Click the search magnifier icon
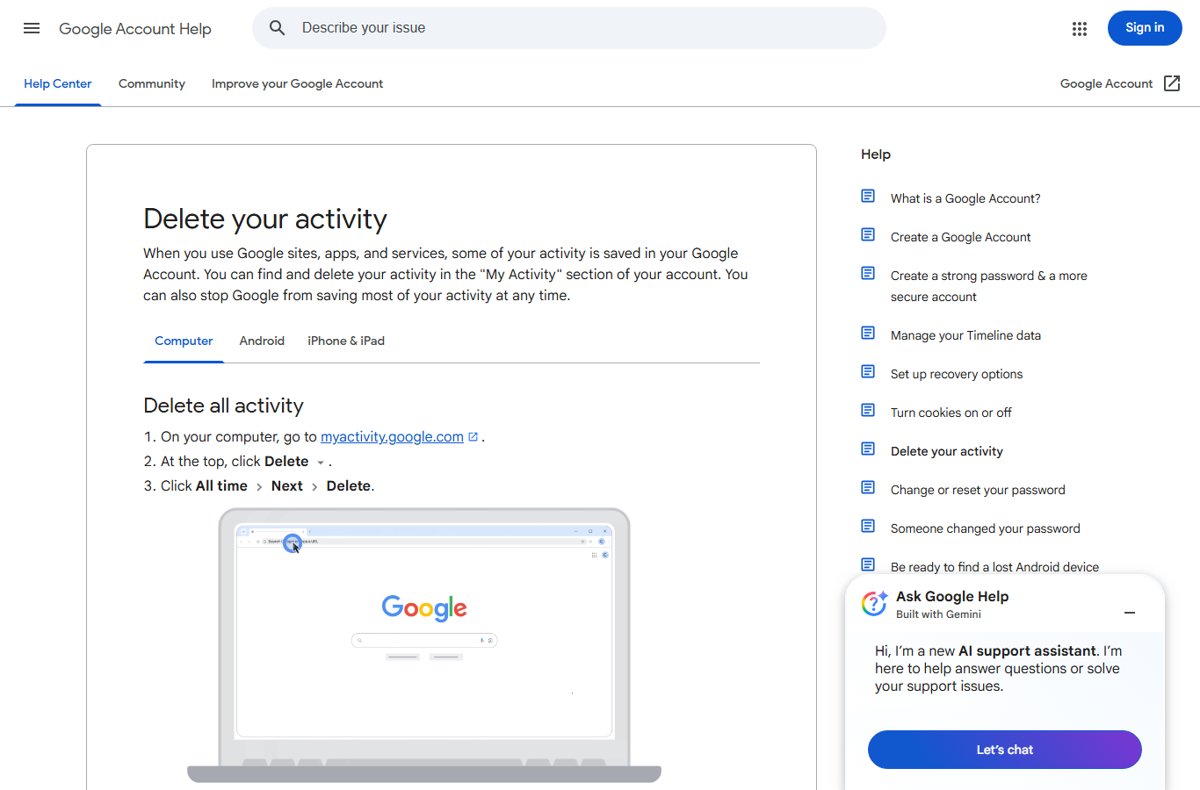This screenshot has width=1200, height=790. [x=278, y=28]
